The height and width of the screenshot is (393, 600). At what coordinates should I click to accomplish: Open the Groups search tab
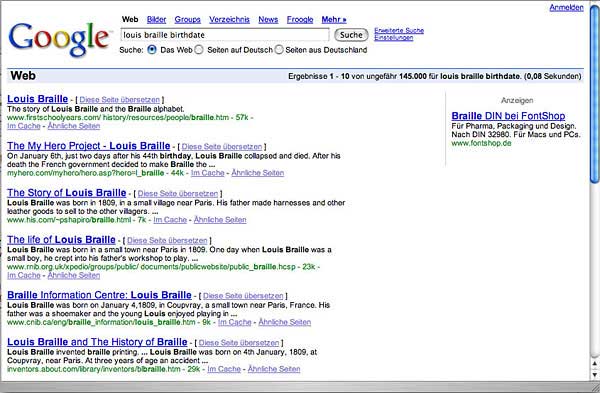pos(188,20)
